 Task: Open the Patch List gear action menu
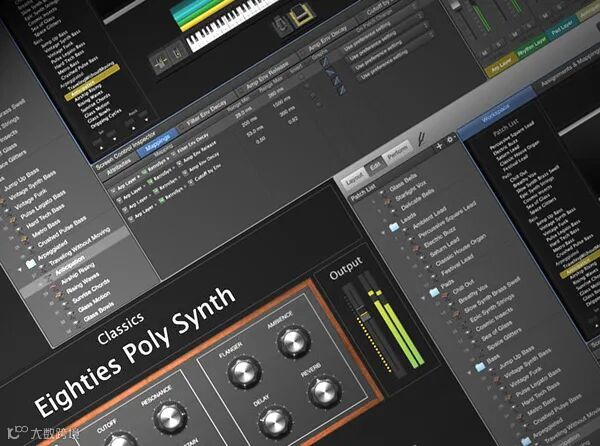[450, 139]
